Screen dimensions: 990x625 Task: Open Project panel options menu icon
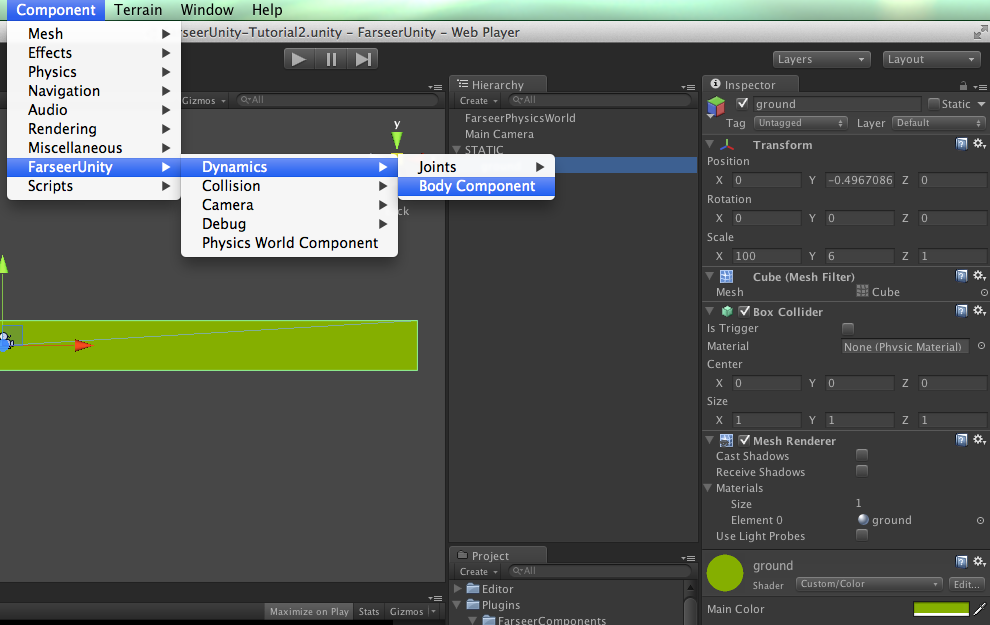[x=688, y=557]
